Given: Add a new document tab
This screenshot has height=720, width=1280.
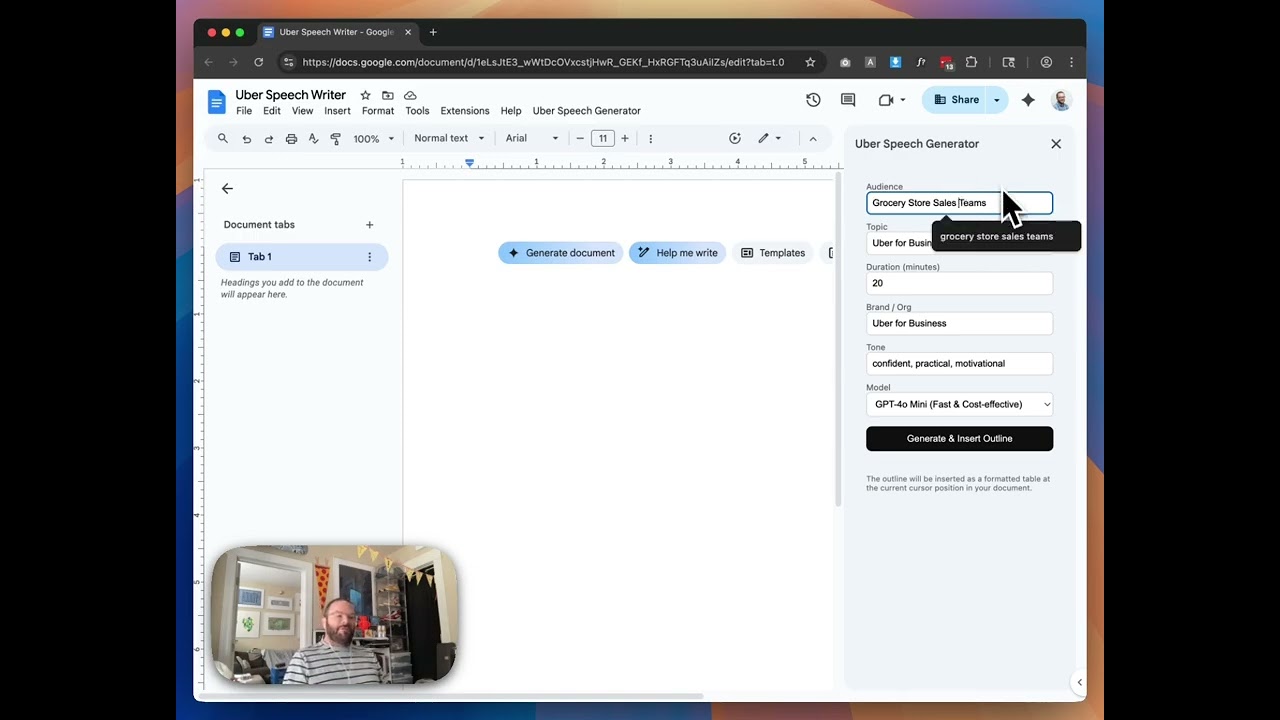Looking at the screenshot, I should (x=369, y=225).
